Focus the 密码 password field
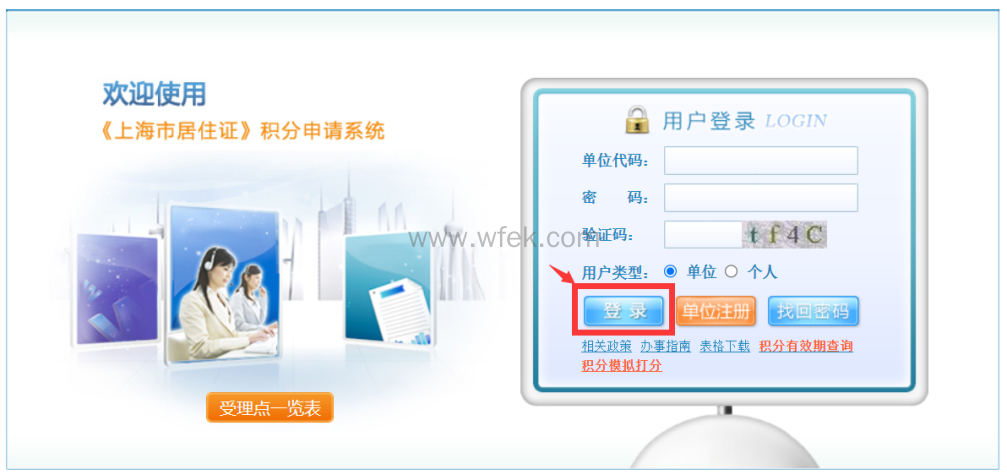 [x=761, y=198]
